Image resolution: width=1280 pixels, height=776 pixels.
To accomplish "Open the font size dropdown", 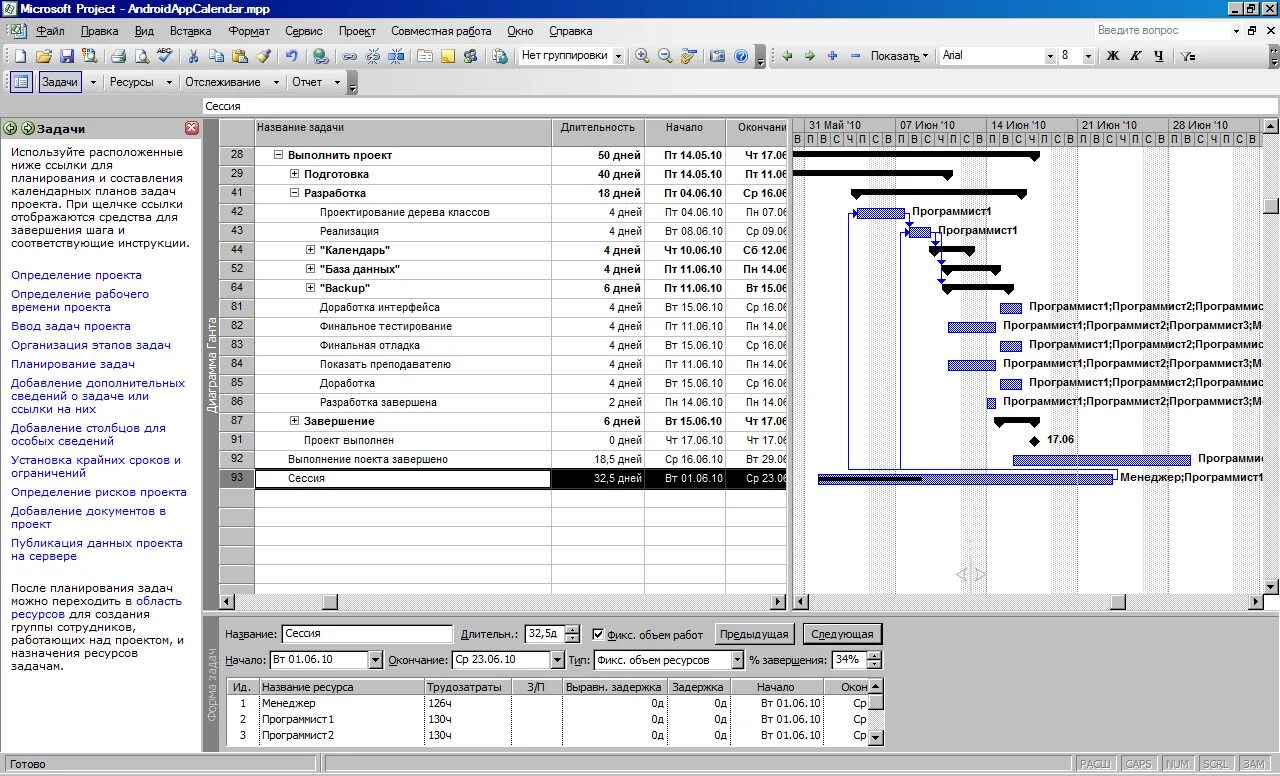I will coord(1088,56).
